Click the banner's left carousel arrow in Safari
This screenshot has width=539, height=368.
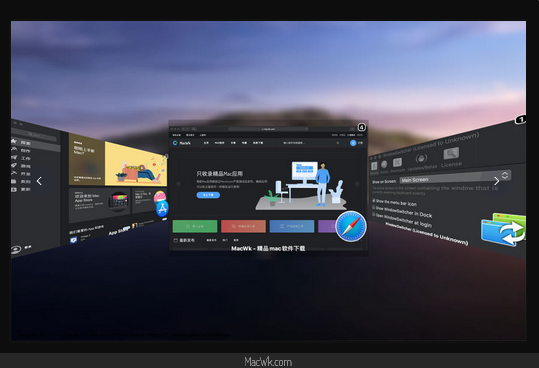pos(178,184)
